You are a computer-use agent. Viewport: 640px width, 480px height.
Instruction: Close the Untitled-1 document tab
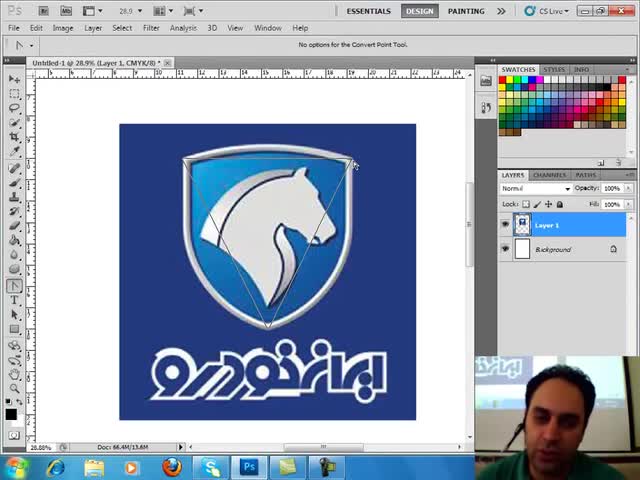(167, 63)
